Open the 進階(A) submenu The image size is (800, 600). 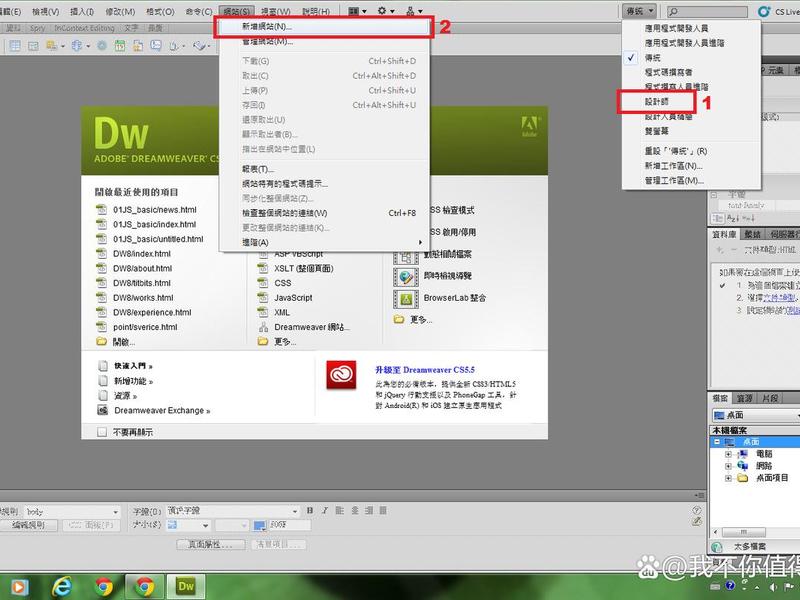pyautogui.click(x=324, y=242)
